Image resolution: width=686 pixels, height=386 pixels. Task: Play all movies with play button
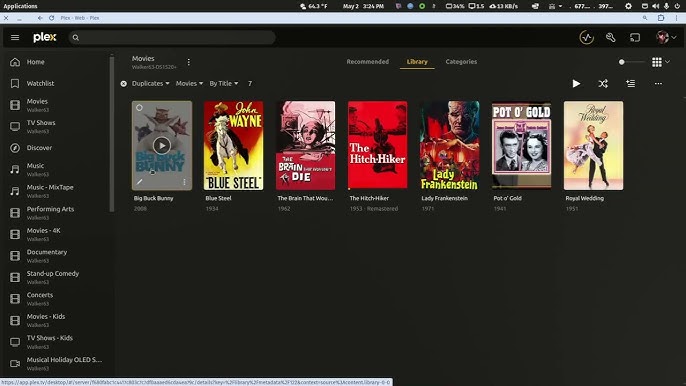(576, 84)
